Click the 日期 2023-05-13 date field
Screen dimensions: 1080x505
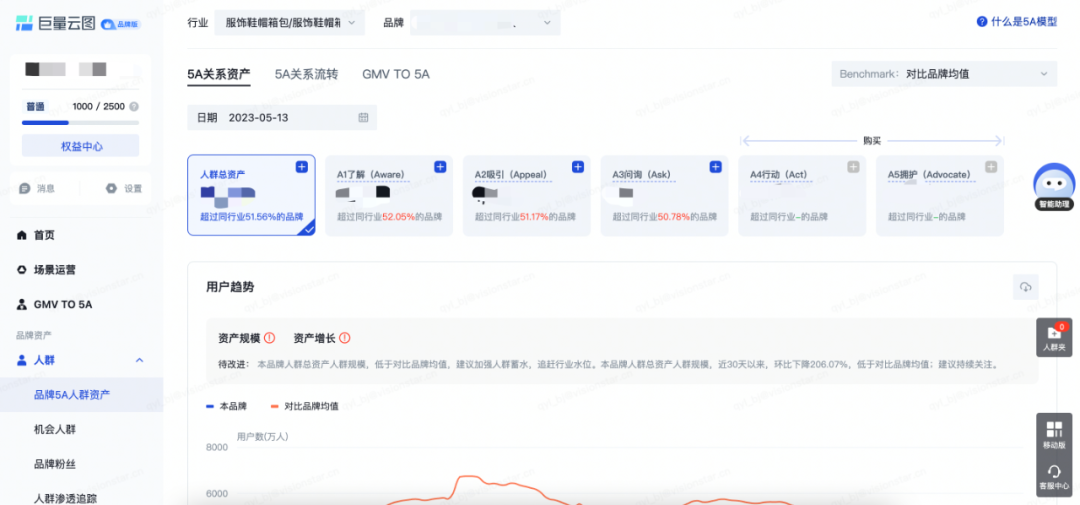coord(282,118)
